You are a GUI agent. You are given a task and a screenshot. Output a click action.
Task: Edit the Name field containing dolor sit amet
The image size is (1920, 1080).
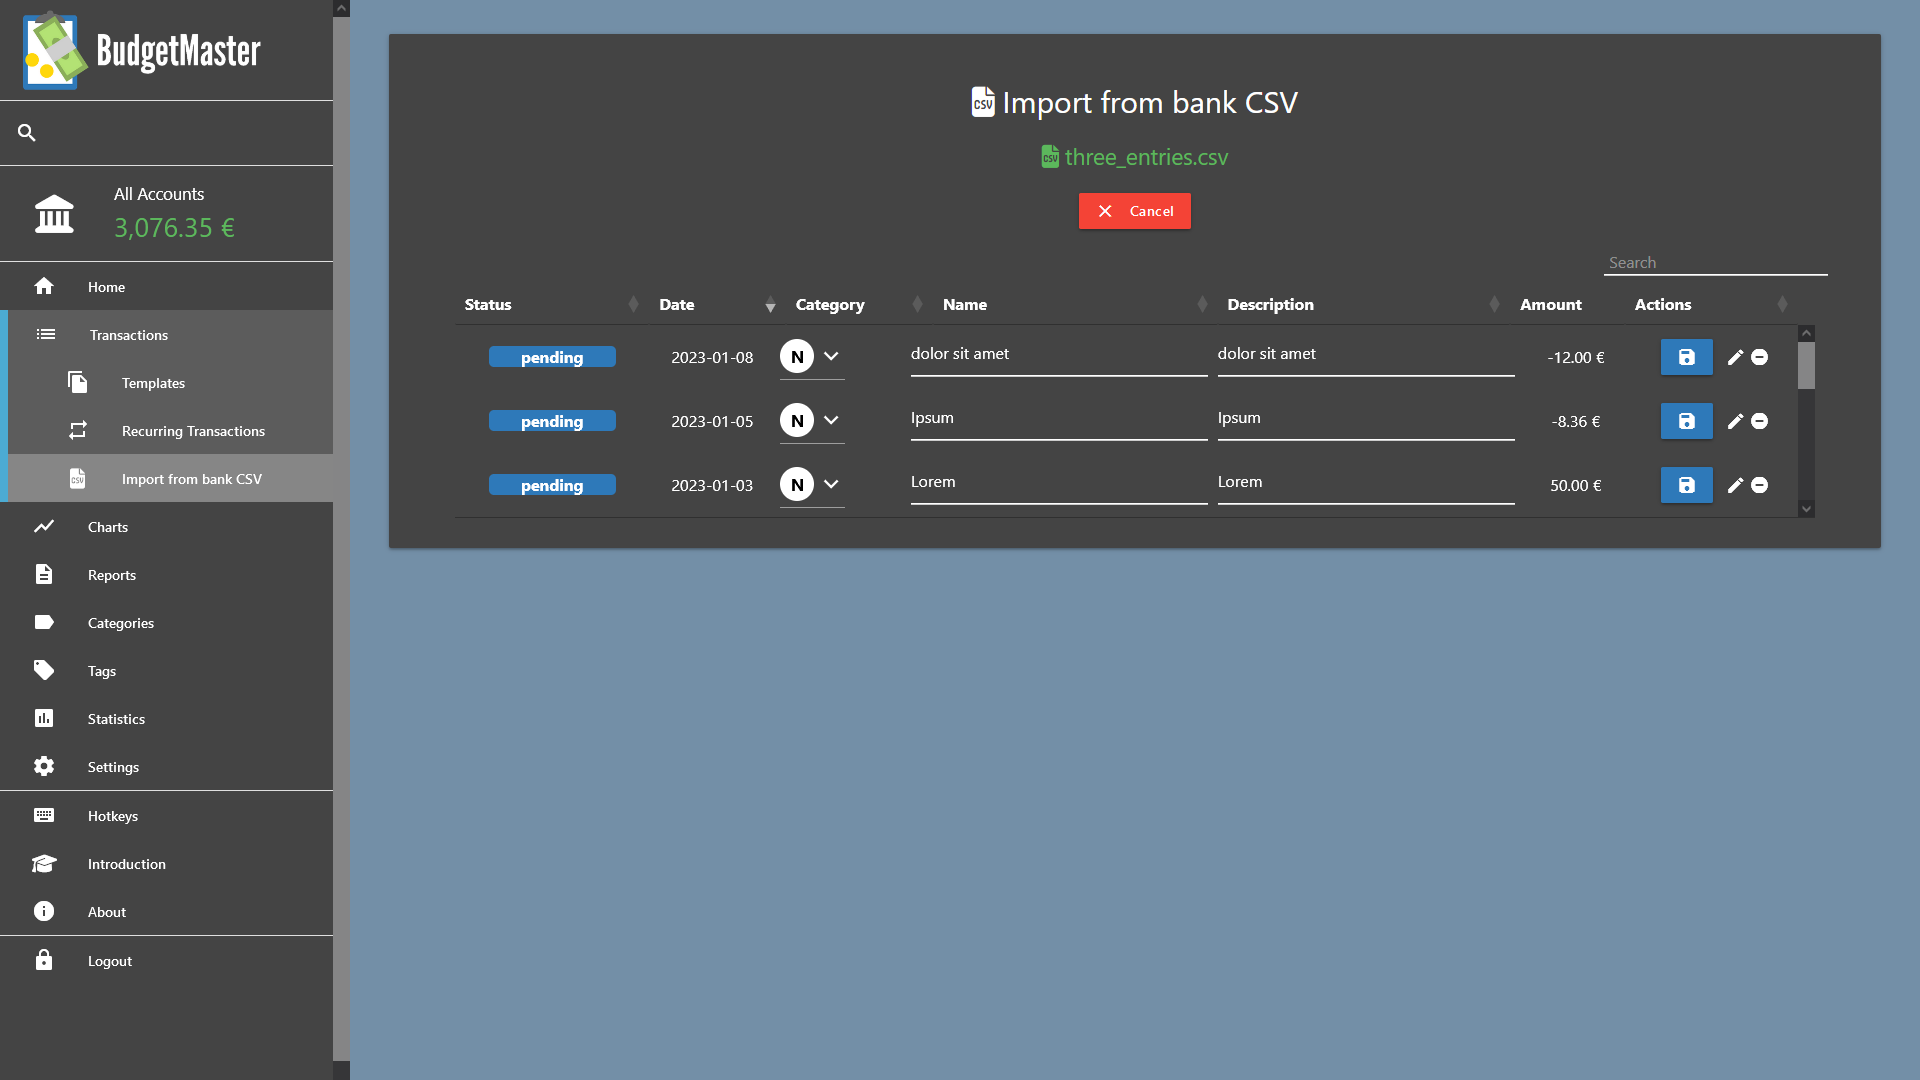[x=1059, y=356]
